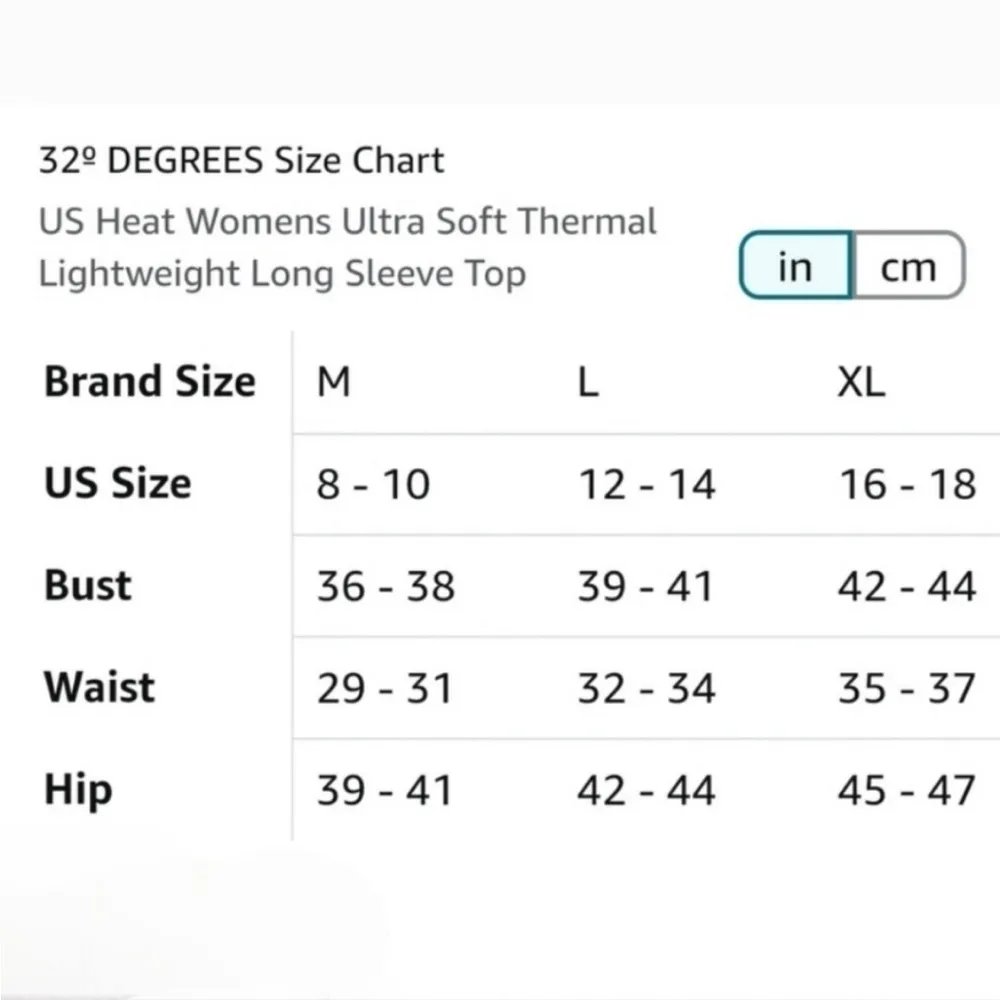This screenshot has height=1000, width=1000.
Task: Select the Bust row label
Action: (88, 586)
